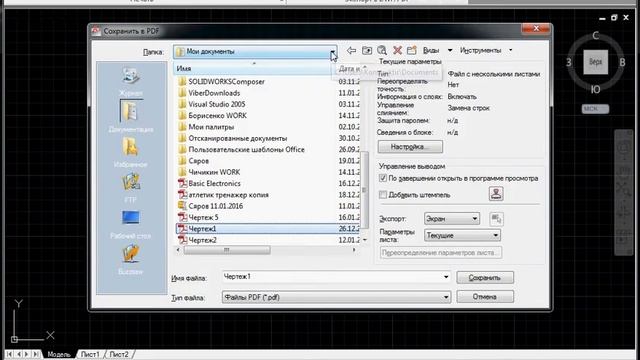The width and height of the screenshot is (640, 360).
Task: Delete selected file with red X icon
Action: tap(397, 50)
